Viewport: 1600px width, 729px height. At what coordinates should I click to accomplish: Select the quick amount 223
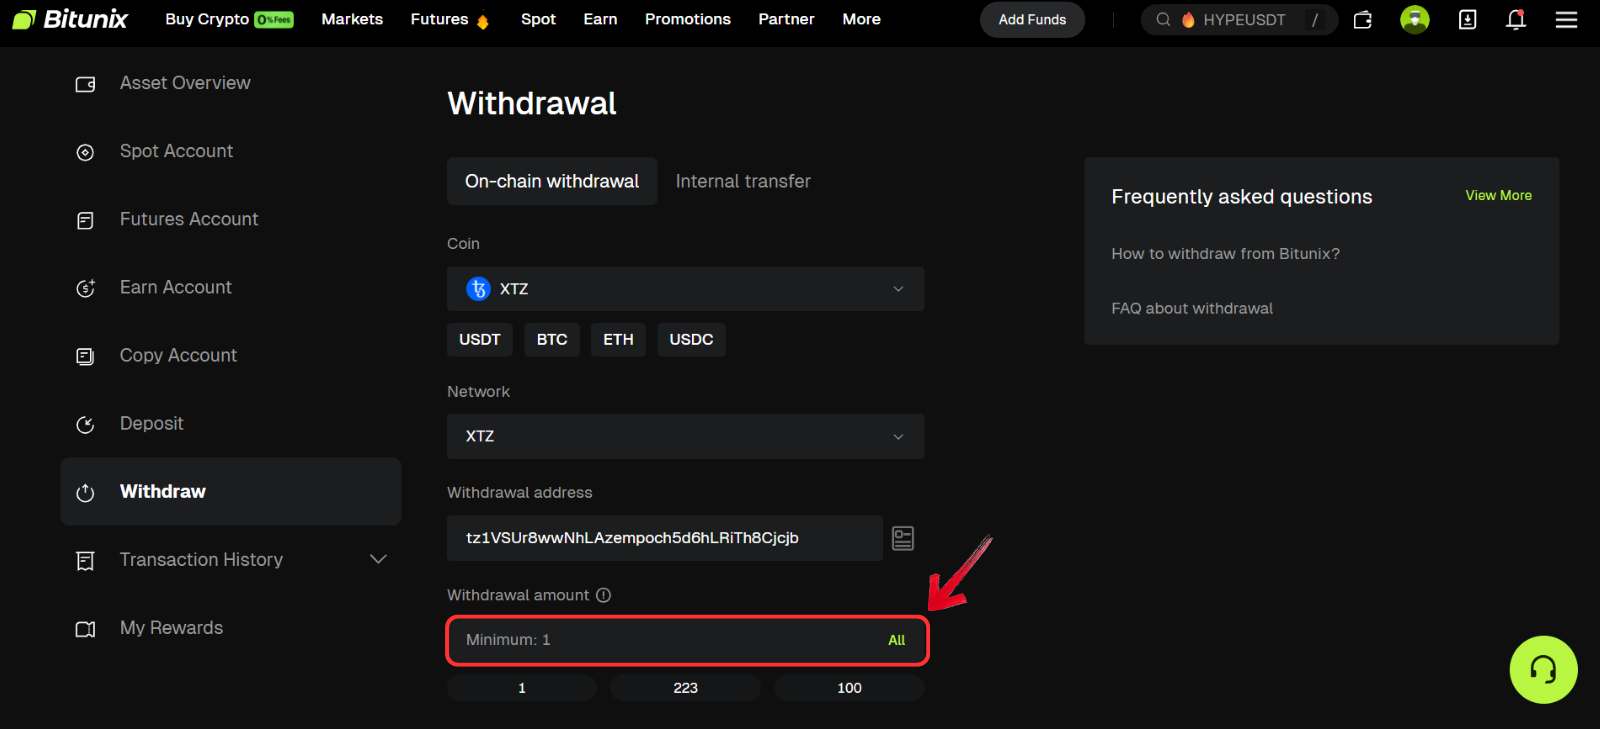coord(685,688)
